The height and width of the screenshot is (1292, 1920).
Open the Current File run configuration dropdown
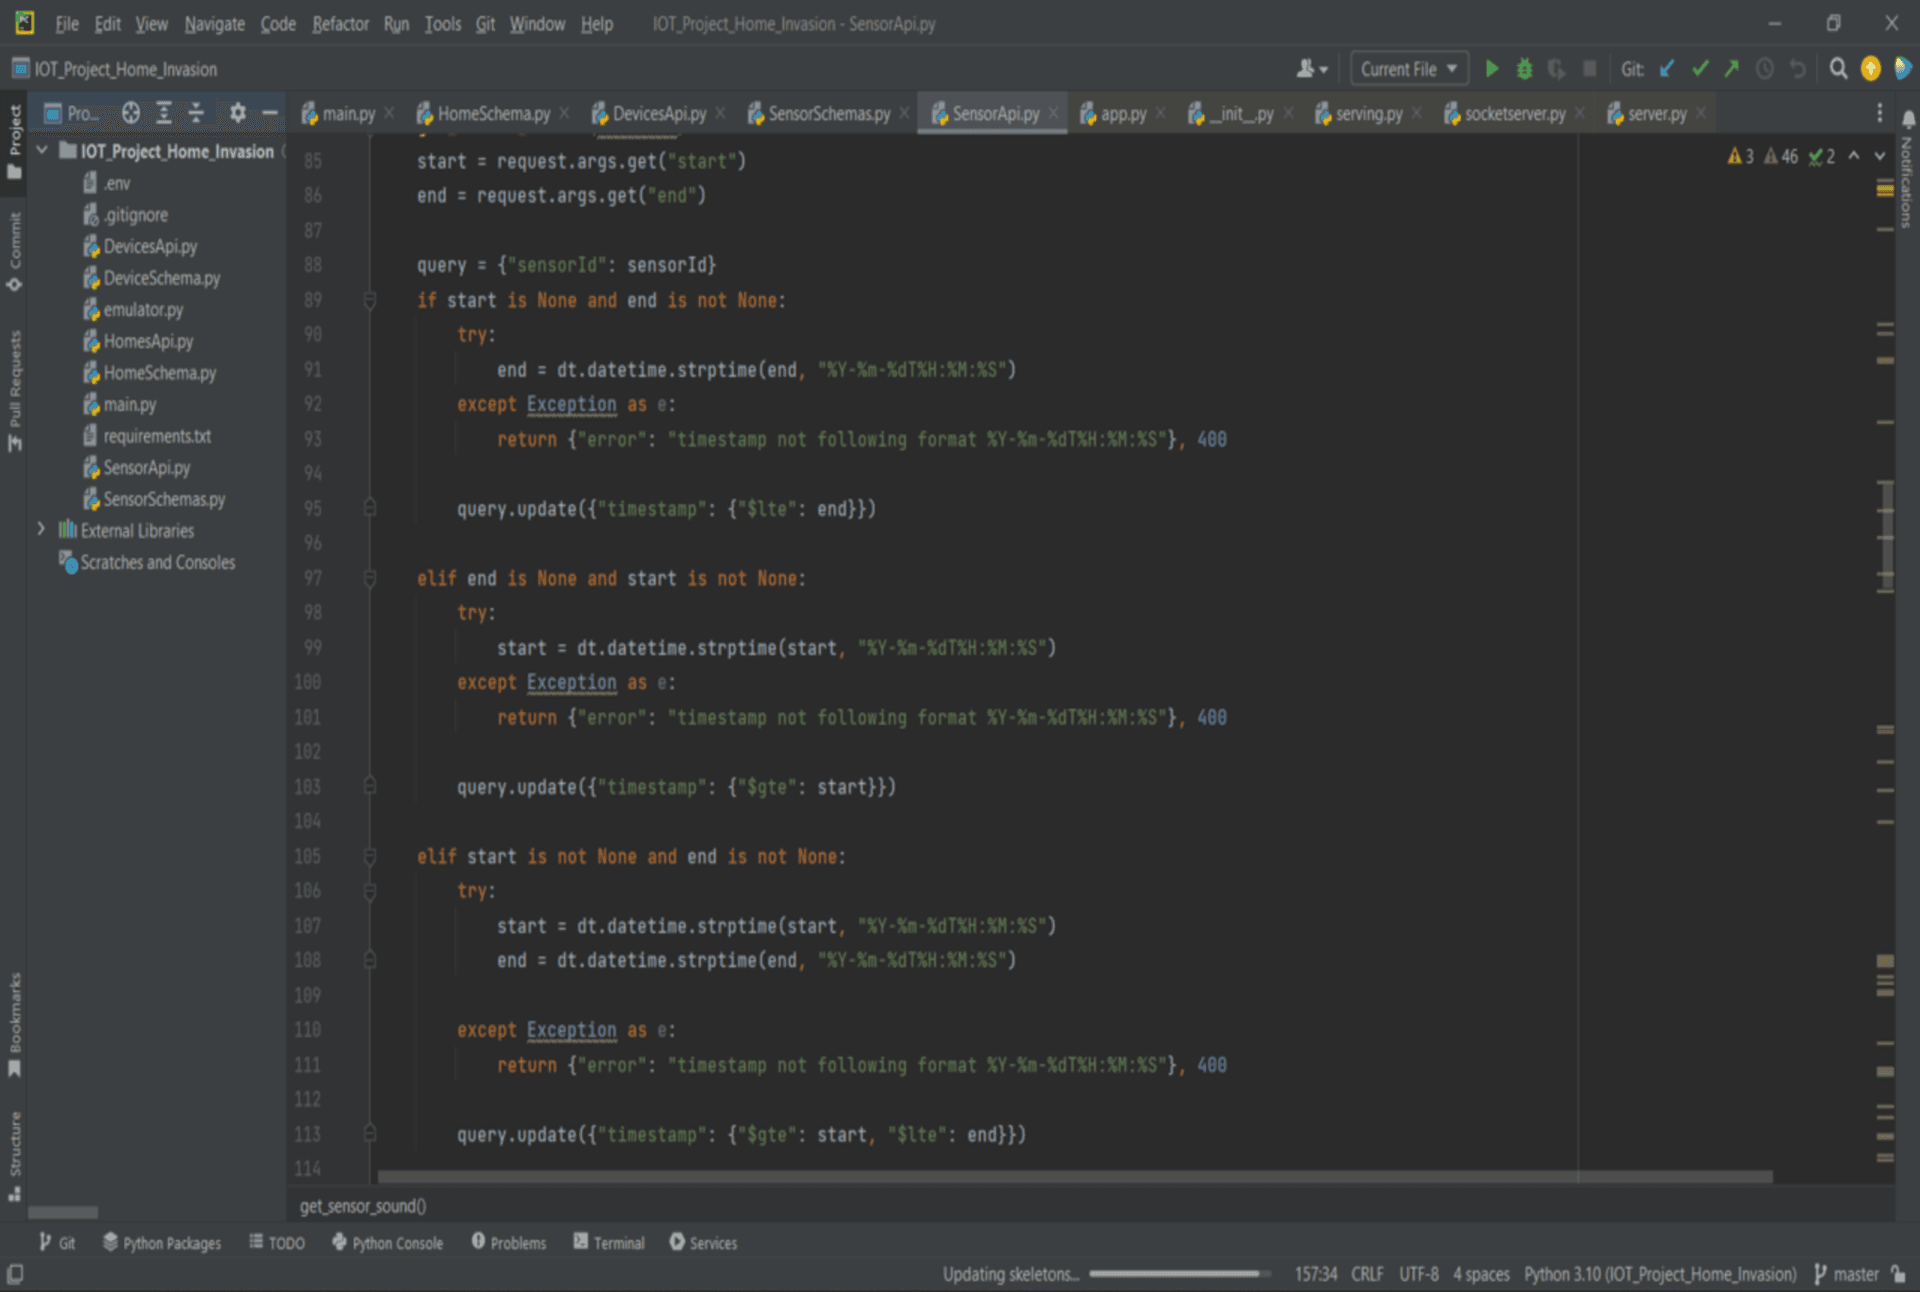1409,69
